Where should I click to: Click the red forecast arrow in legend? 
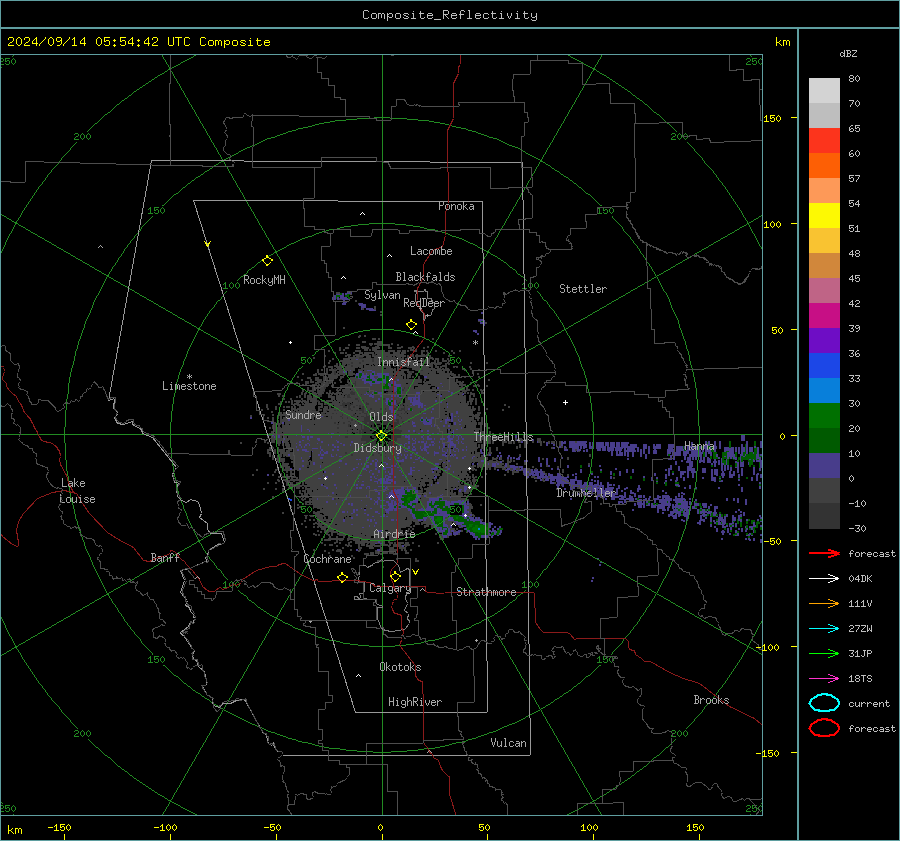point(824,553)
